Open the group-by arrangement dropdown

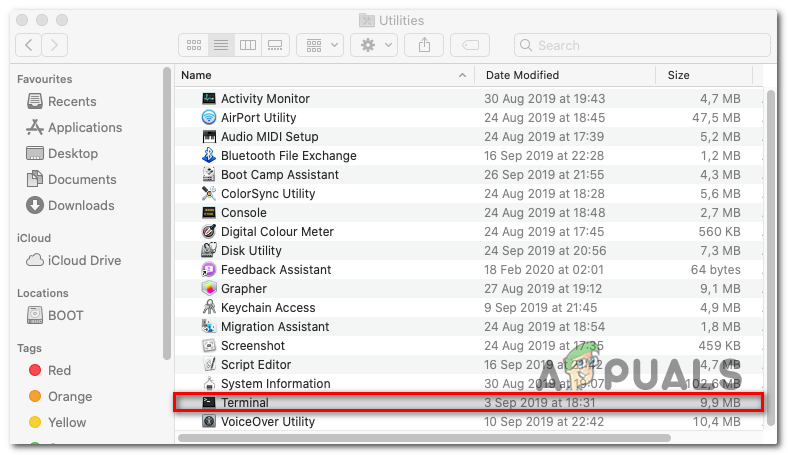(x=320, y=45)
